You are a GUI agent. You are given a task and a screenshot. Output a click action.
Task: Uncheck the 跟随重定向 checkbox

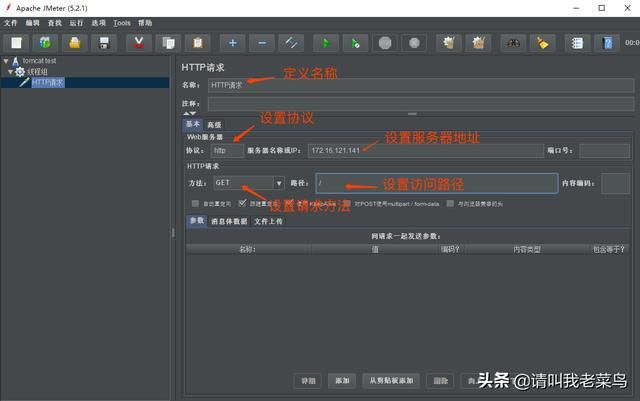[x=242, y=203]
